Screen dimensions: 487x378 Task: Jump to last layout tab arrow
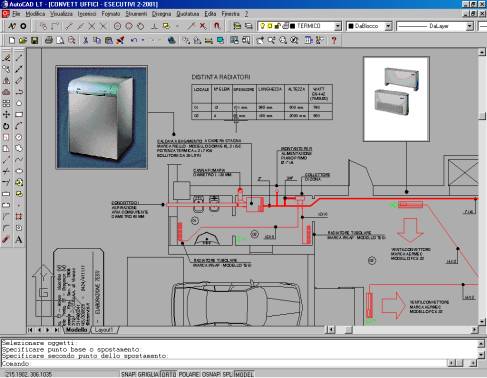(56, 330)
